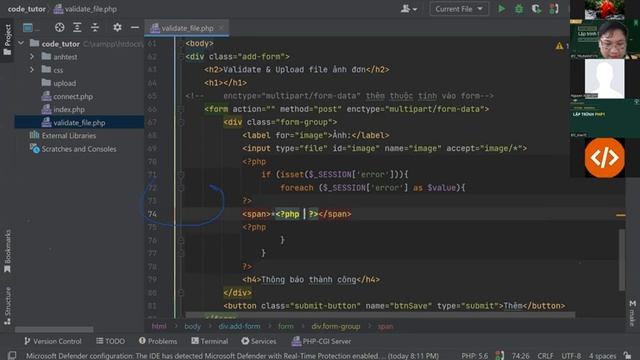Select External Libraries node
The width and height of the screenshot is (640, 360).
coord(69,136)
